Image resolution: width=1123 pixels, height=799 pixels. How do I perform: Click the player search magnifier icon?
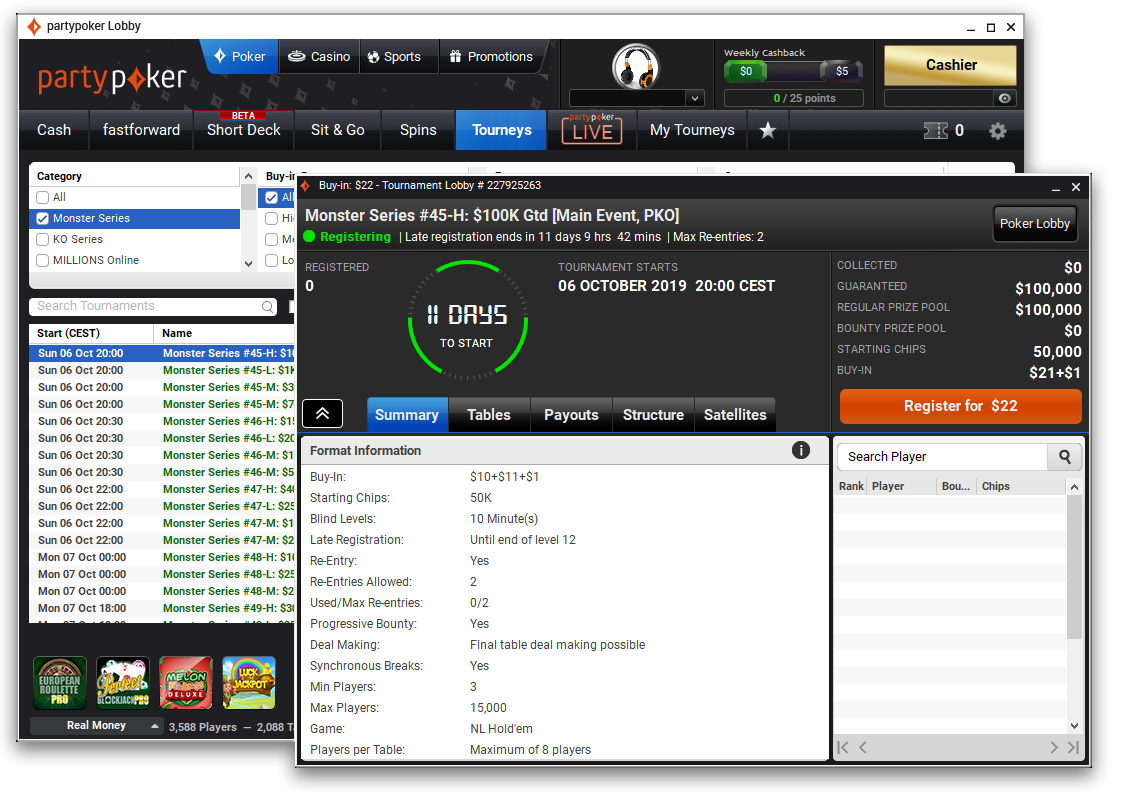point(1064,457)
